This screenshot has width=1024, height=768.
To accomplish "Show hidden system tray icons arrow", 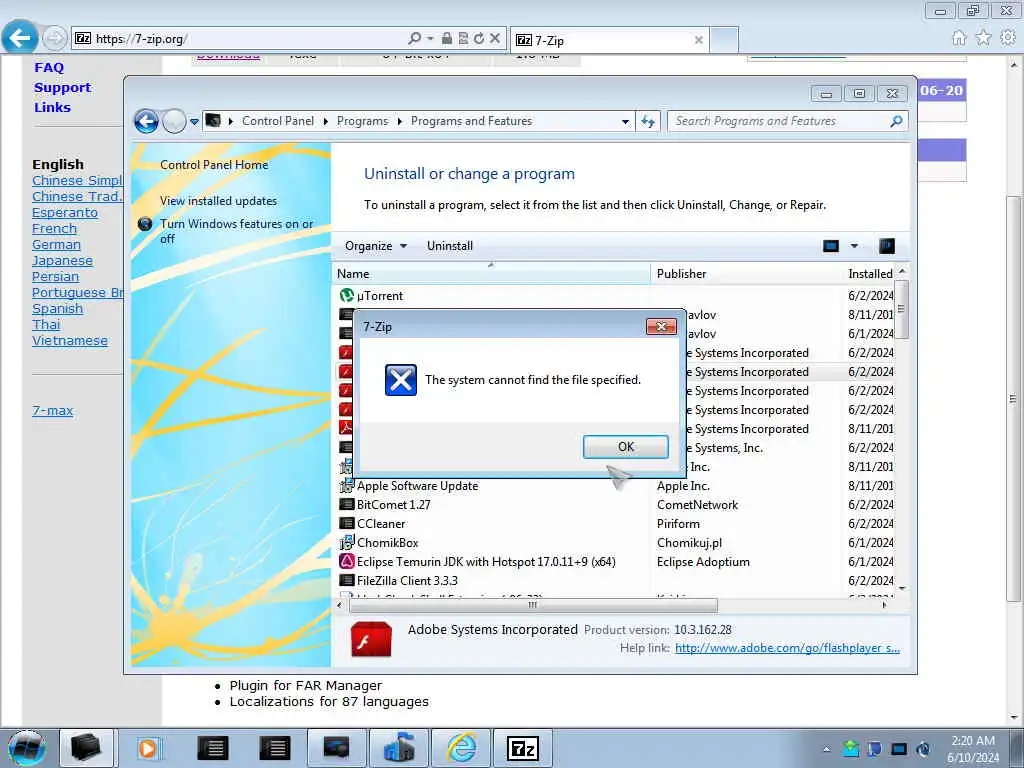I will click(x=826, y=749).
